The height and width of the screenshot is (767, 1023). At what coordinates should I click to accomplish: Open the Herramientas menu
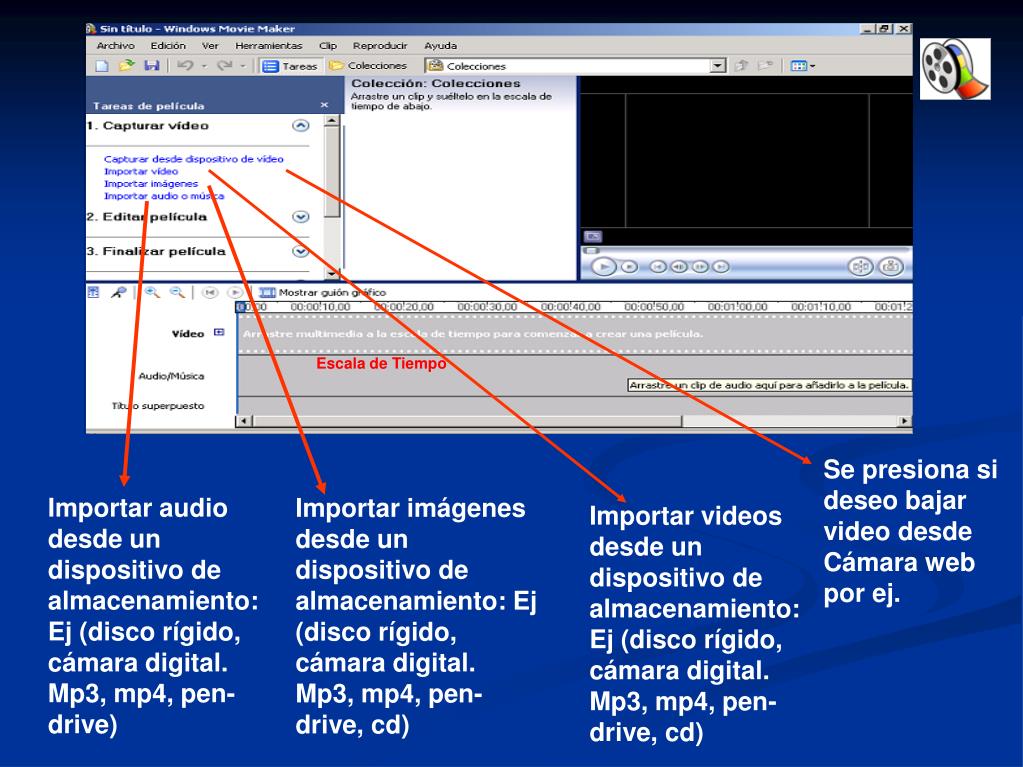269,46
